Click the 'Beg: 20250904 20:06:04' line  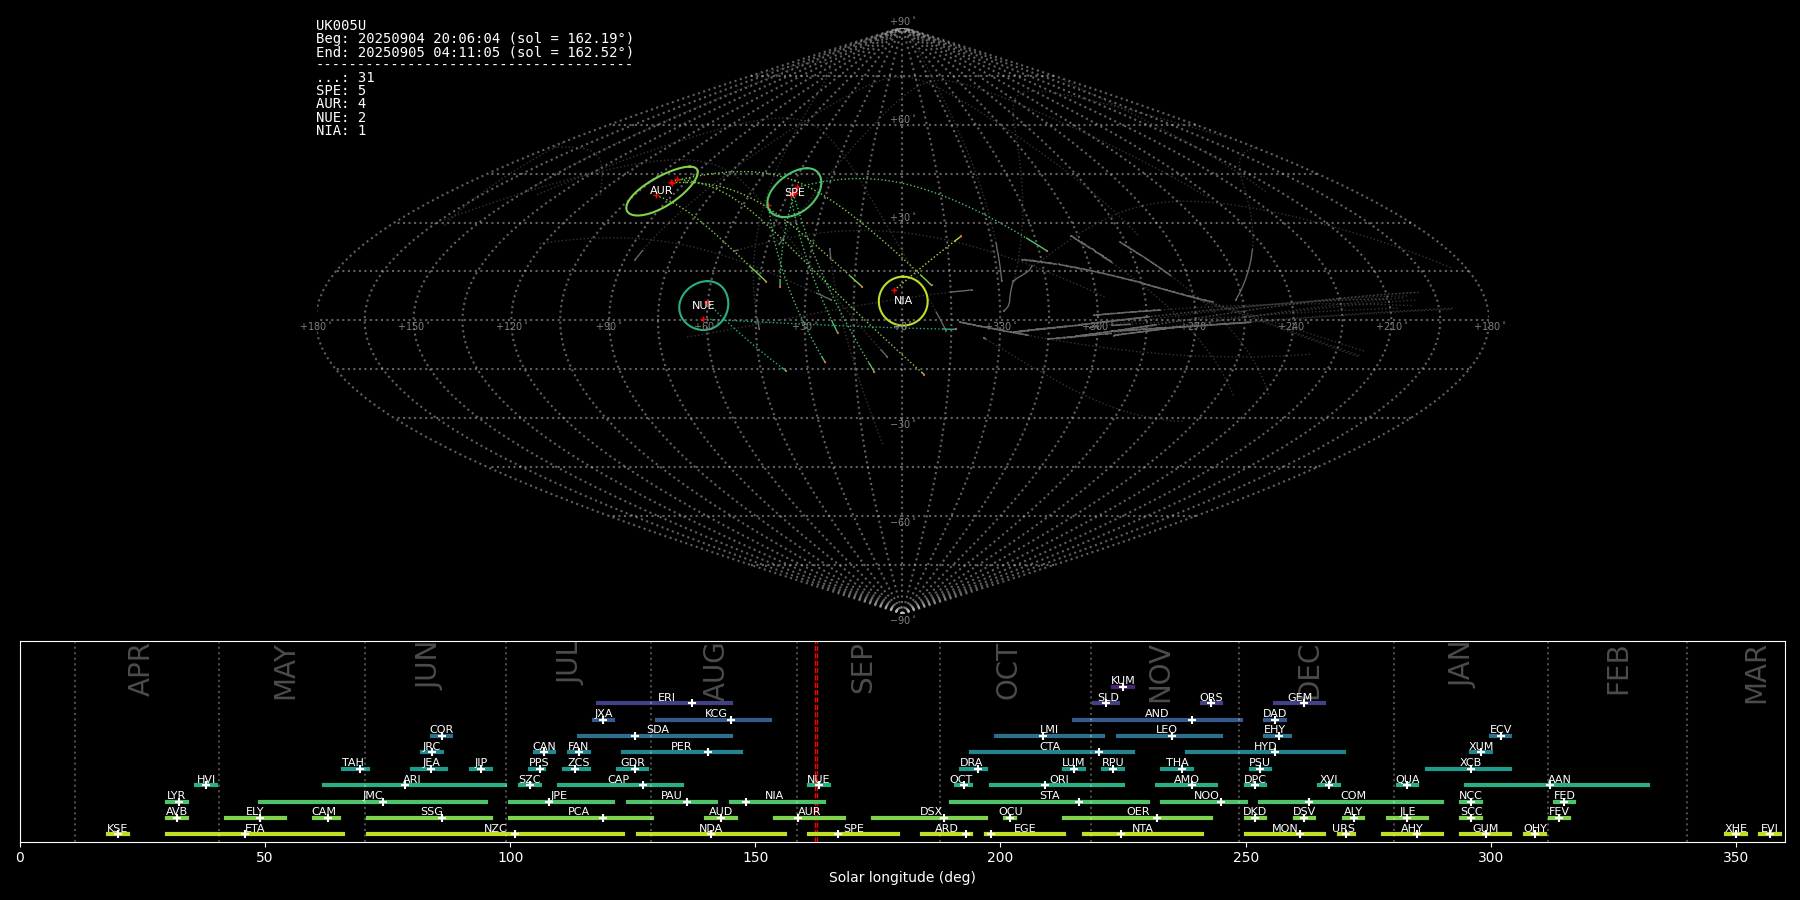pos(475,39)
